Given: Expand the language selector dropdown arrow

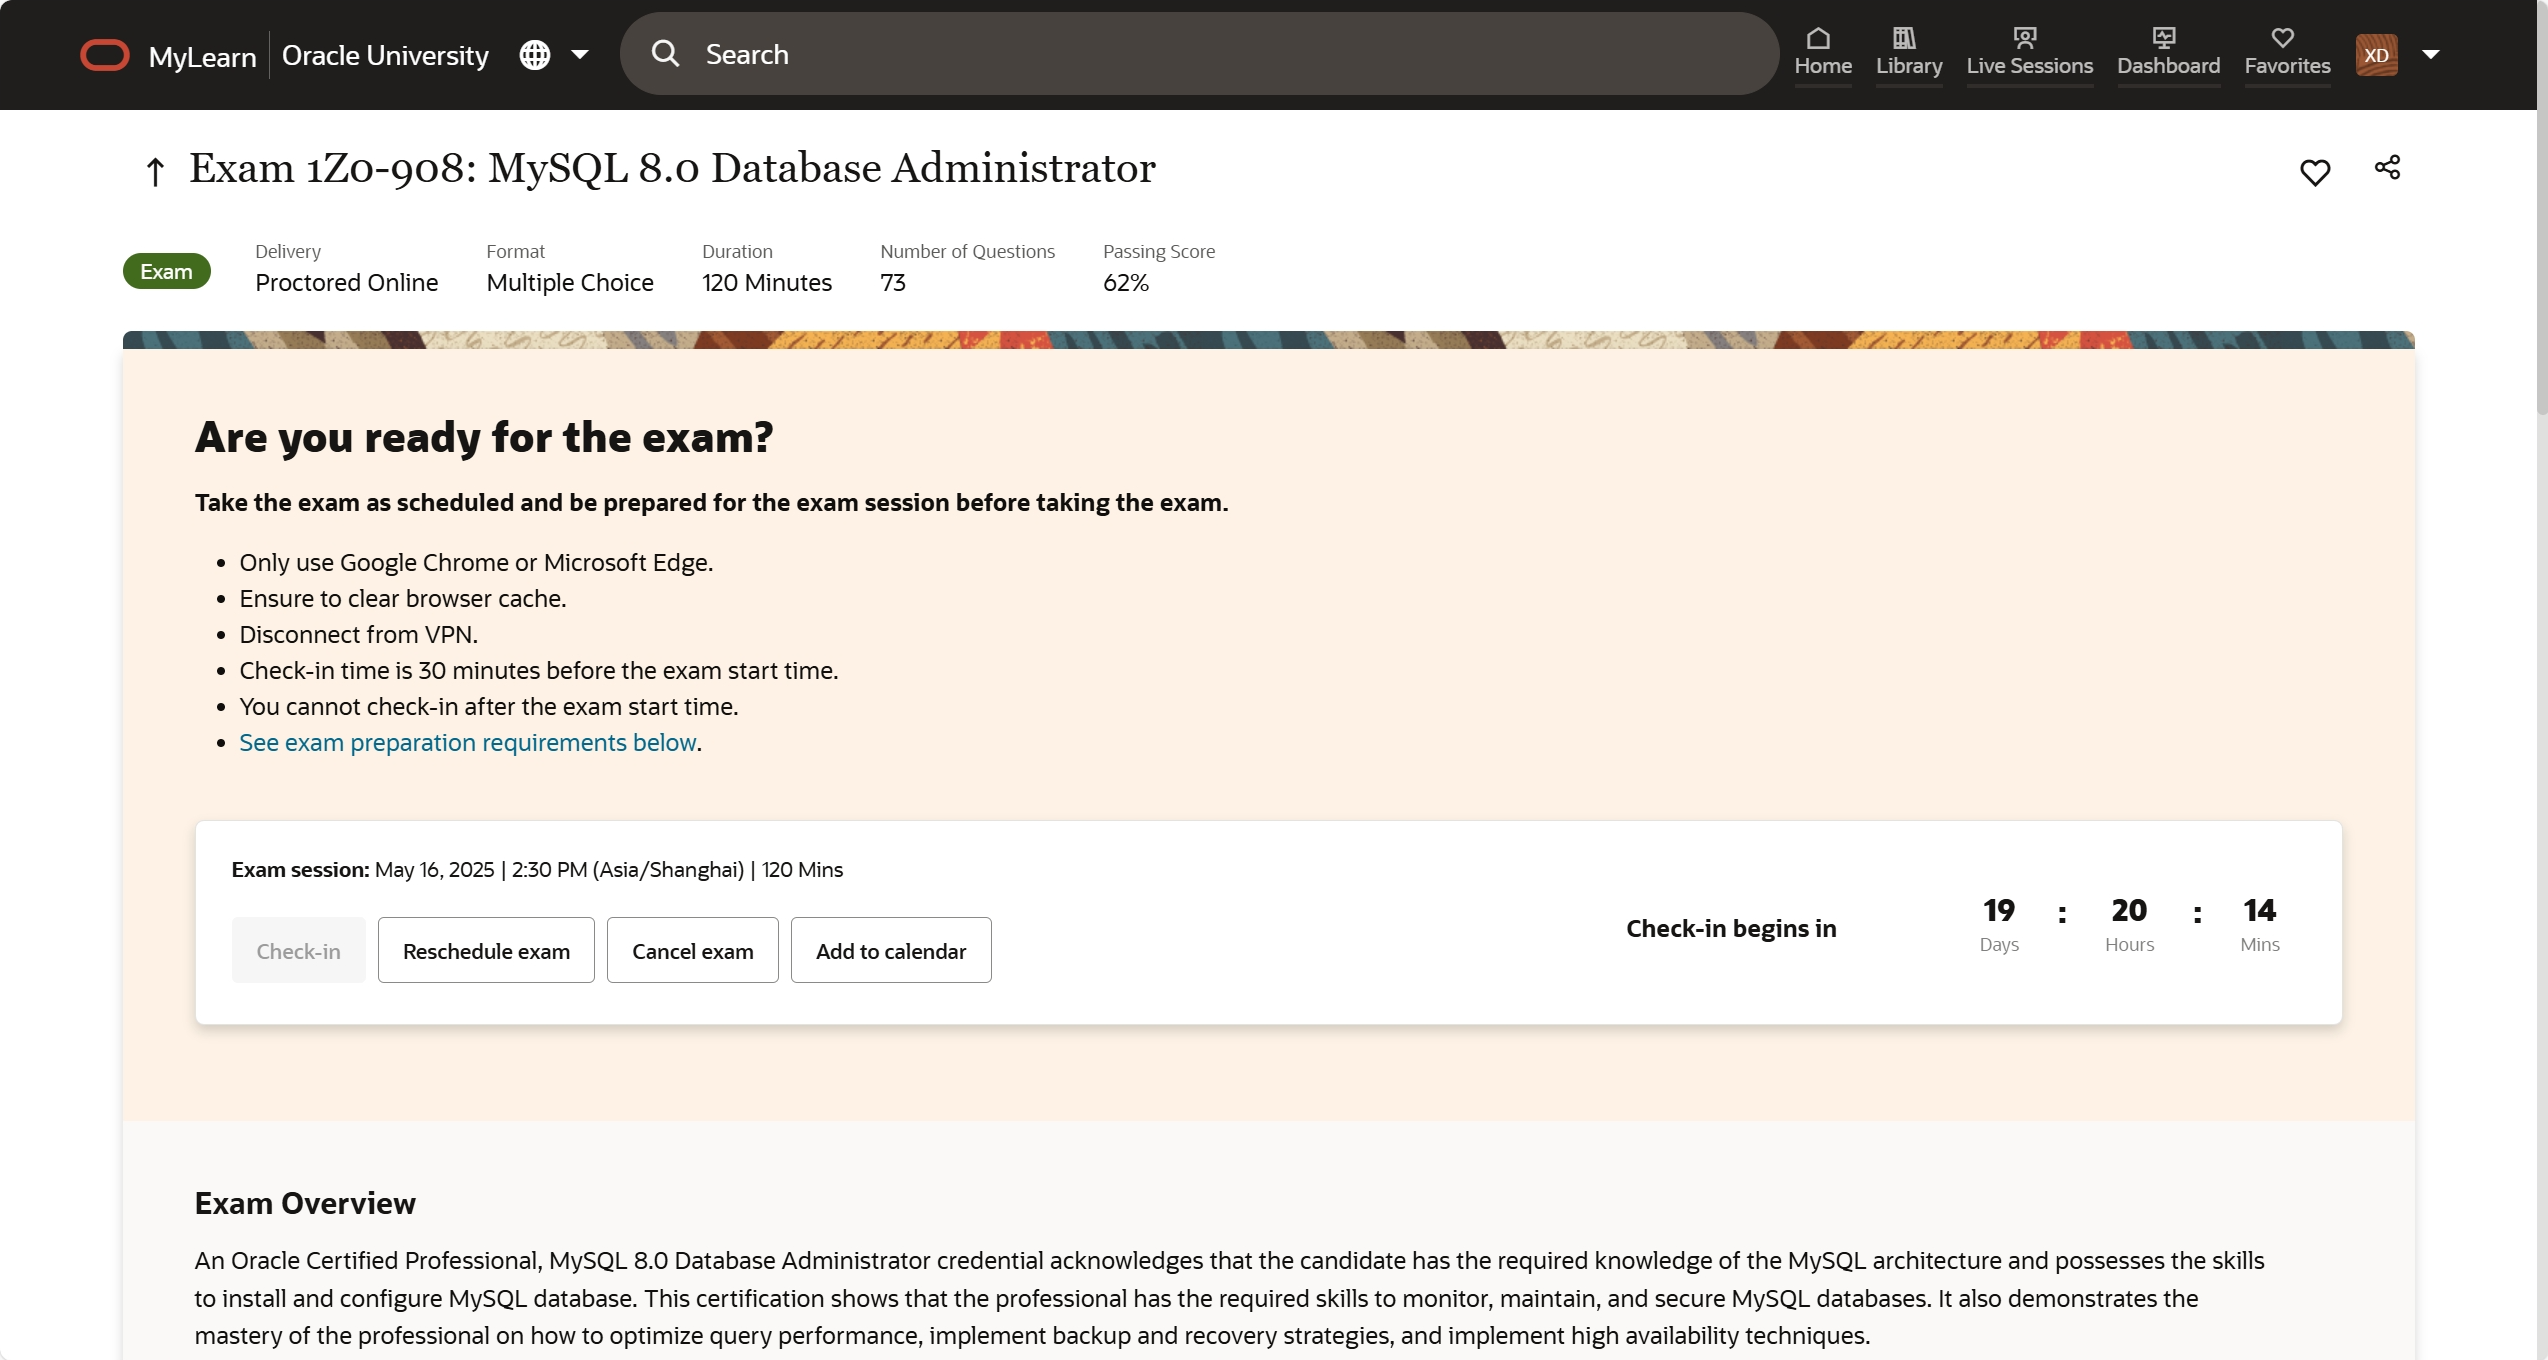Looking at the screenshot, I should (x=580, y=55).
